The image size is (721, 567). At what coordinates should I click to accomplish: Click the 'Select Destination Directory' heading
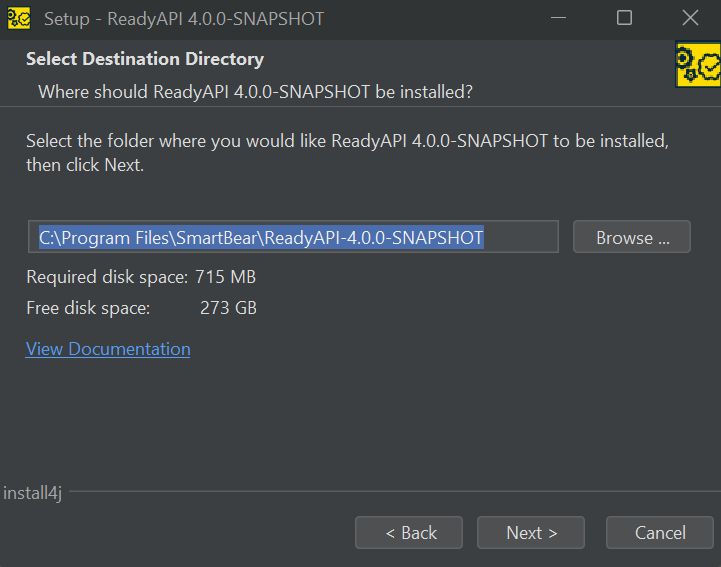[145, 59]
